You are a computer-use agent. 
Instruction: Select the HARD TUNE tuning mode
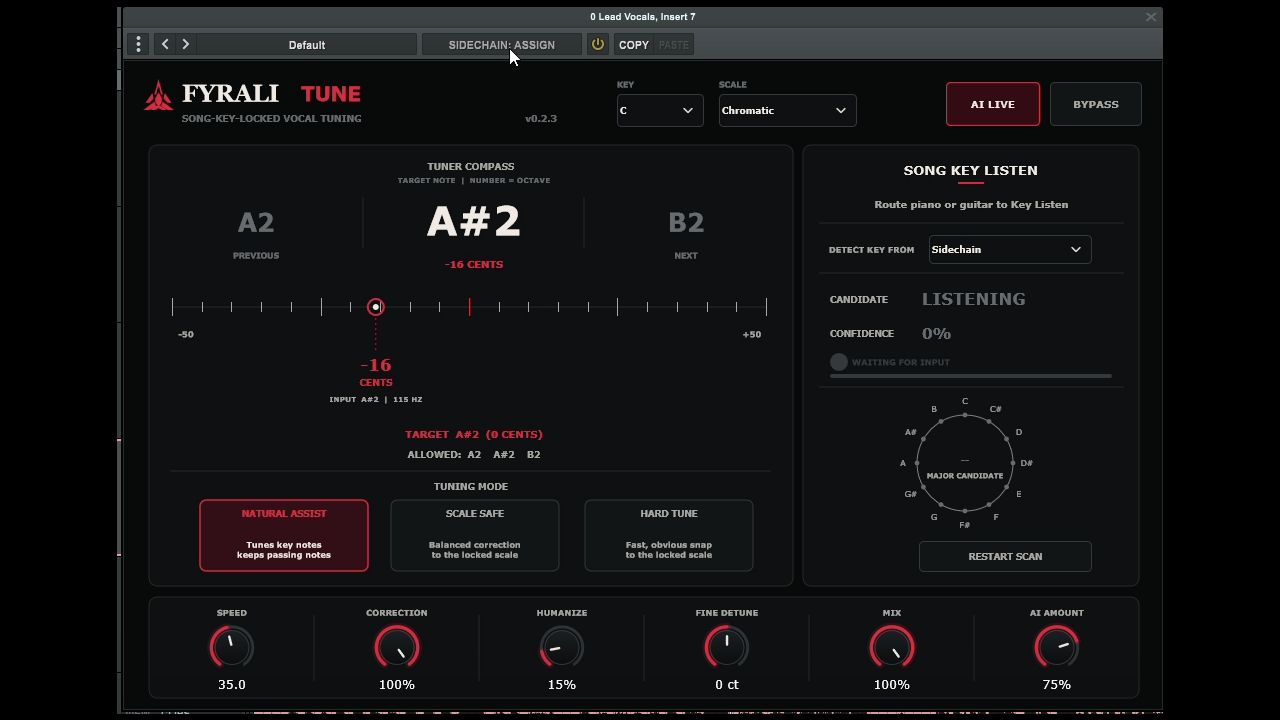(x=669, y=535)
